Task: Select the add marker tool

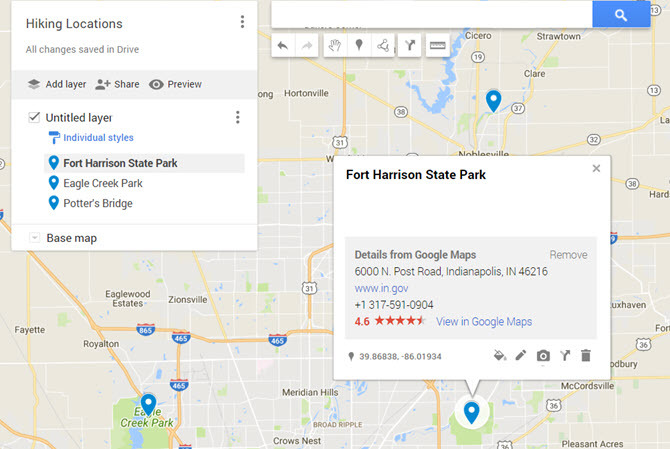Action: [359, 45]
